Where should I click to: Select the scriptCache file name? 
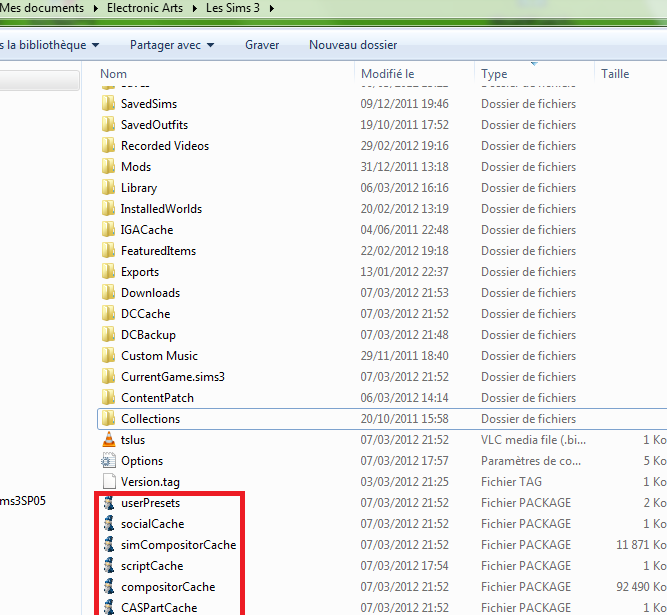click(x=152, y=566)
